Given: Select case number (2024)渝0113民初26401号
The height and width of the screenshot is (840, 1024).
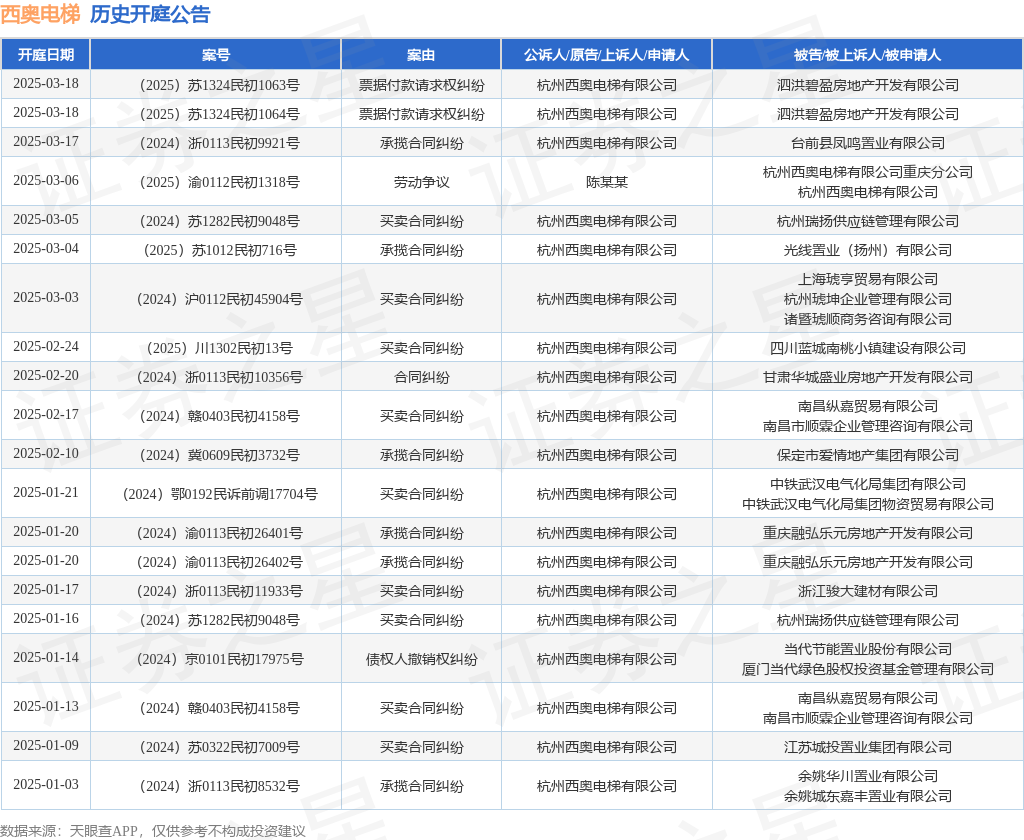Looking at the screenshot, I should pyautogui.click(x=219, y=533).
